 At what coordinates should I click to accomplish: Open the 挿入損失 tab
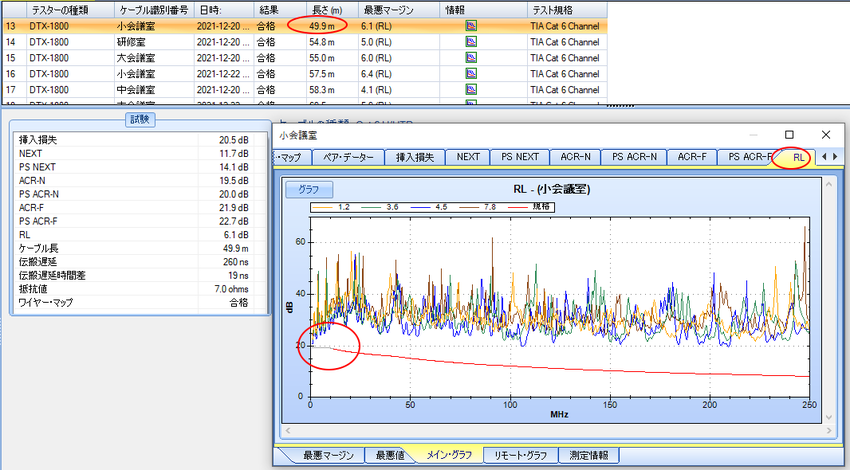(415, 157)
